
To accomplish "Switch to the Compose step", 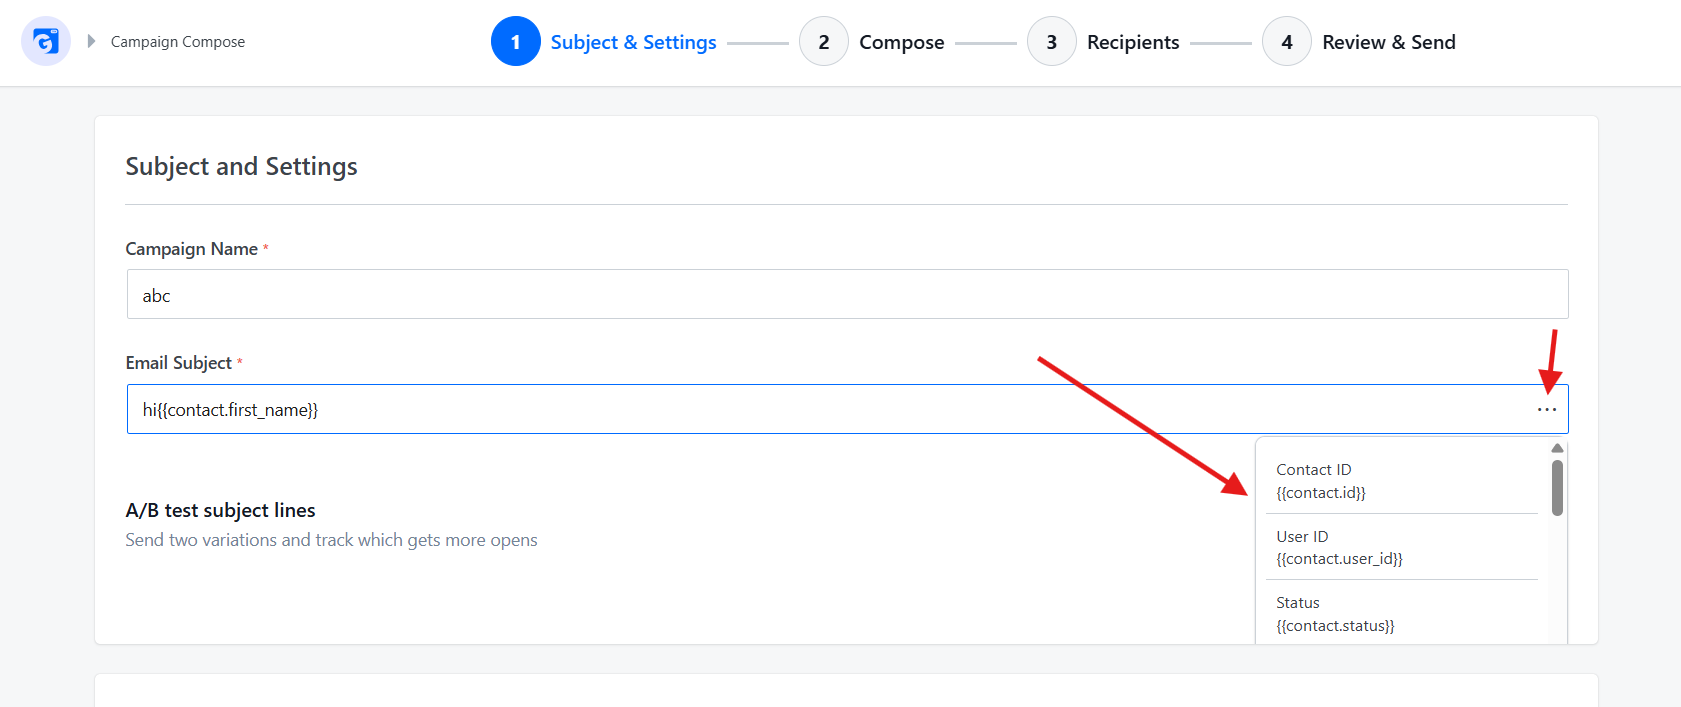I will tap(872, 42).
